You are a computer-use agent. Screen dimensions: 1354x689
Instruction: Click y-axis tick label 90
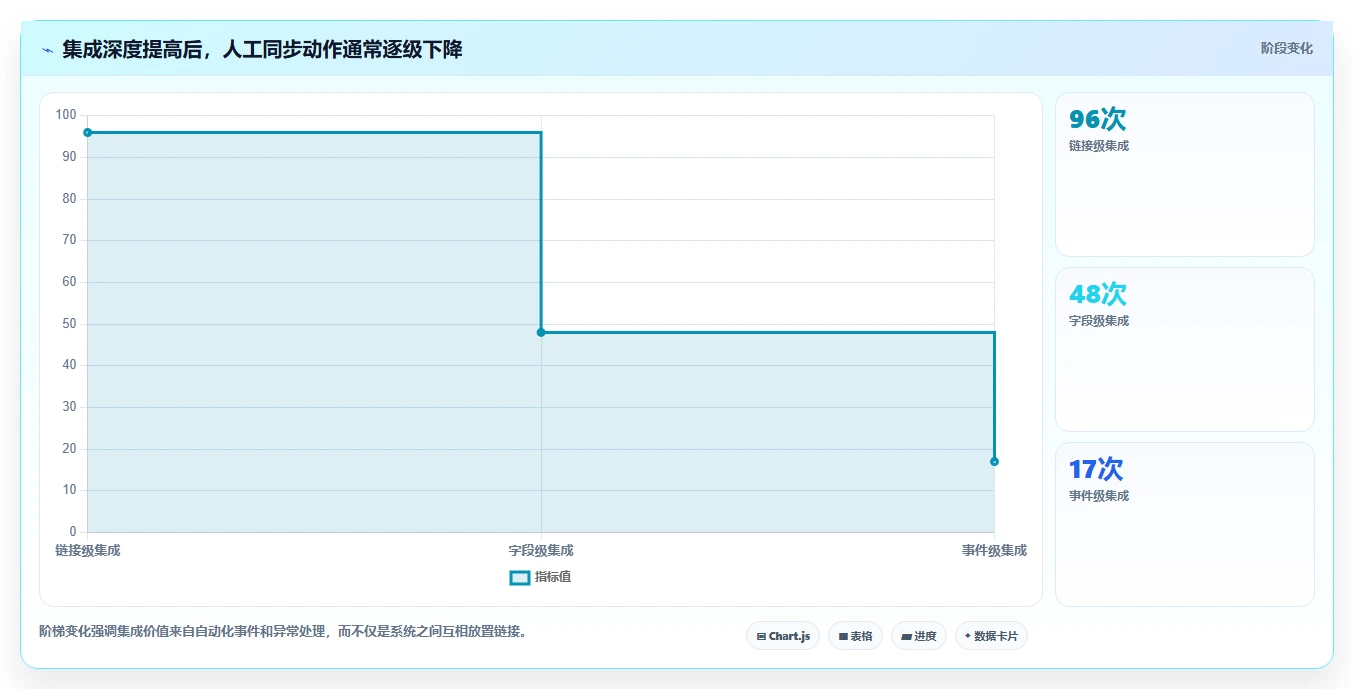click(x=69, y=157)
